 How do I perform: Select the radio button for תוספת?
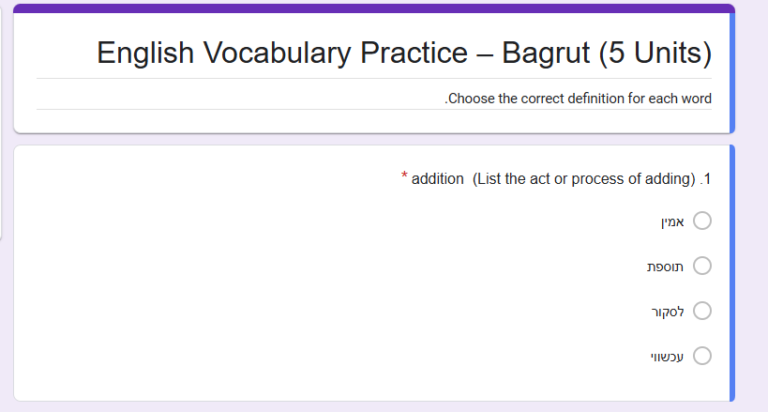[702, 266]
